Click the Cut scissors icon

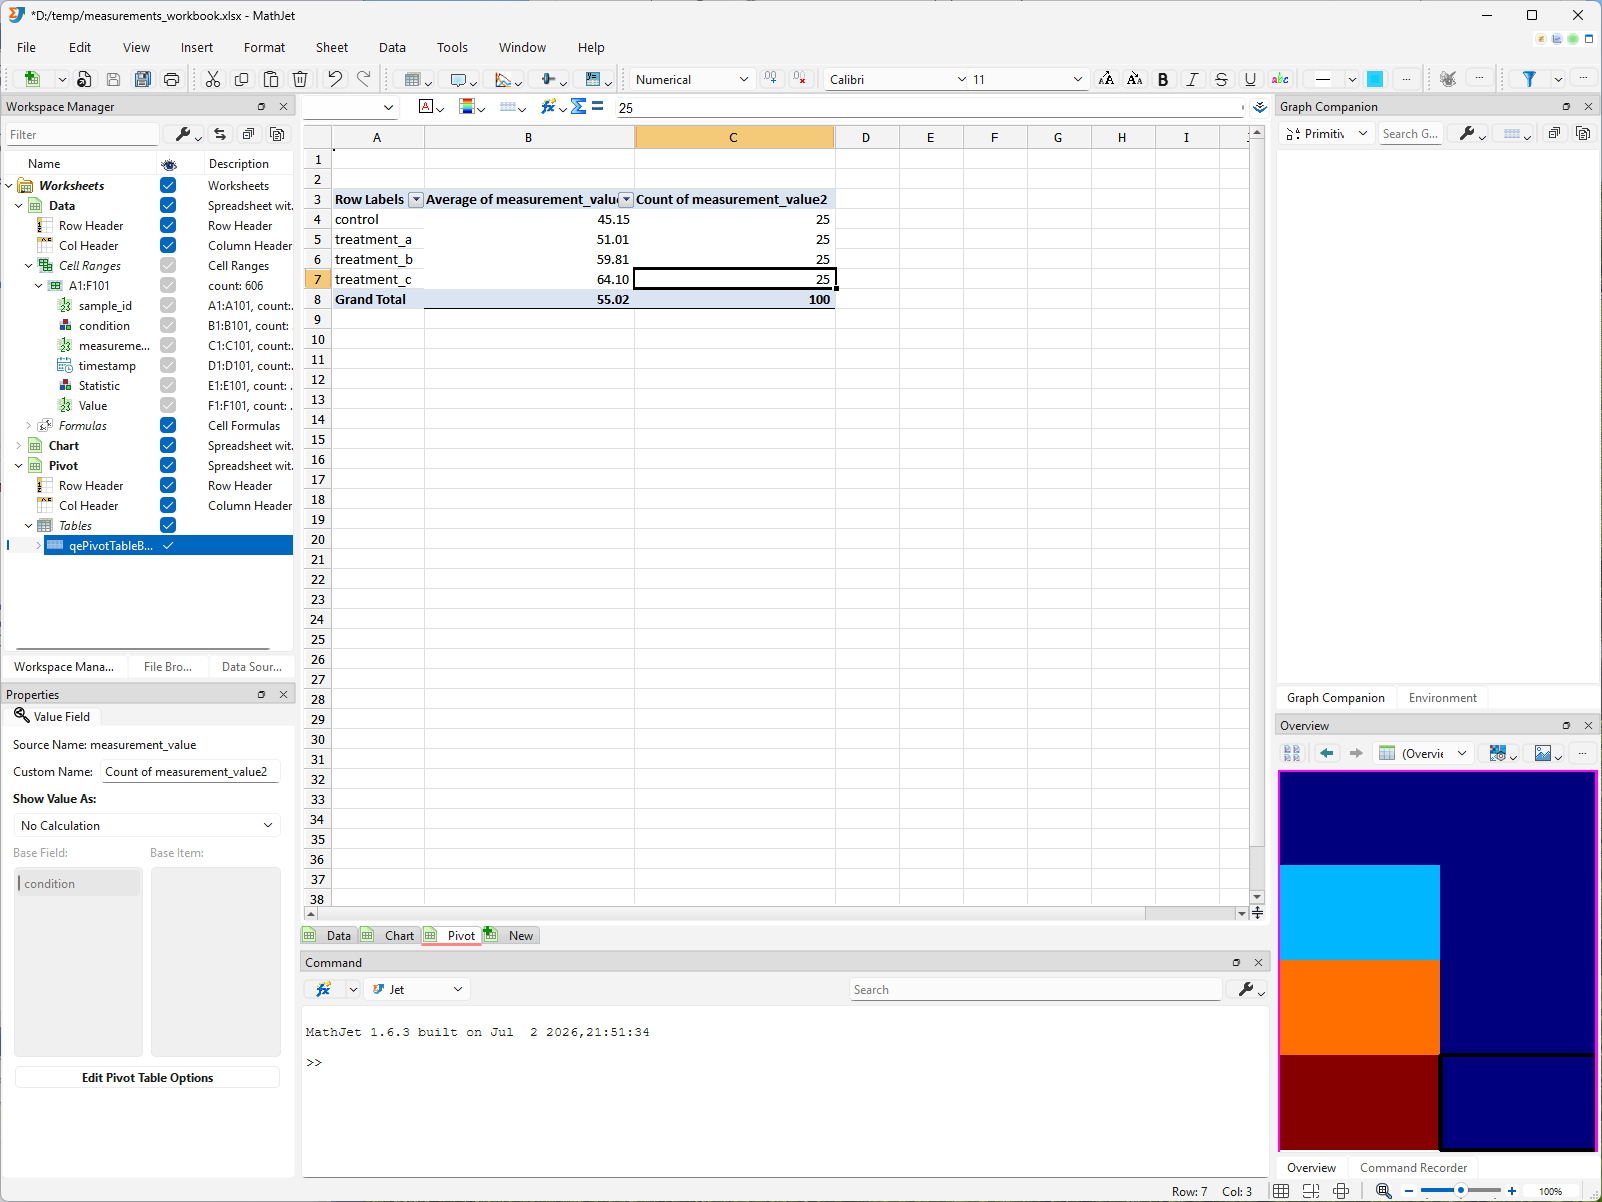pyautogui.click(x=213, y=79)
